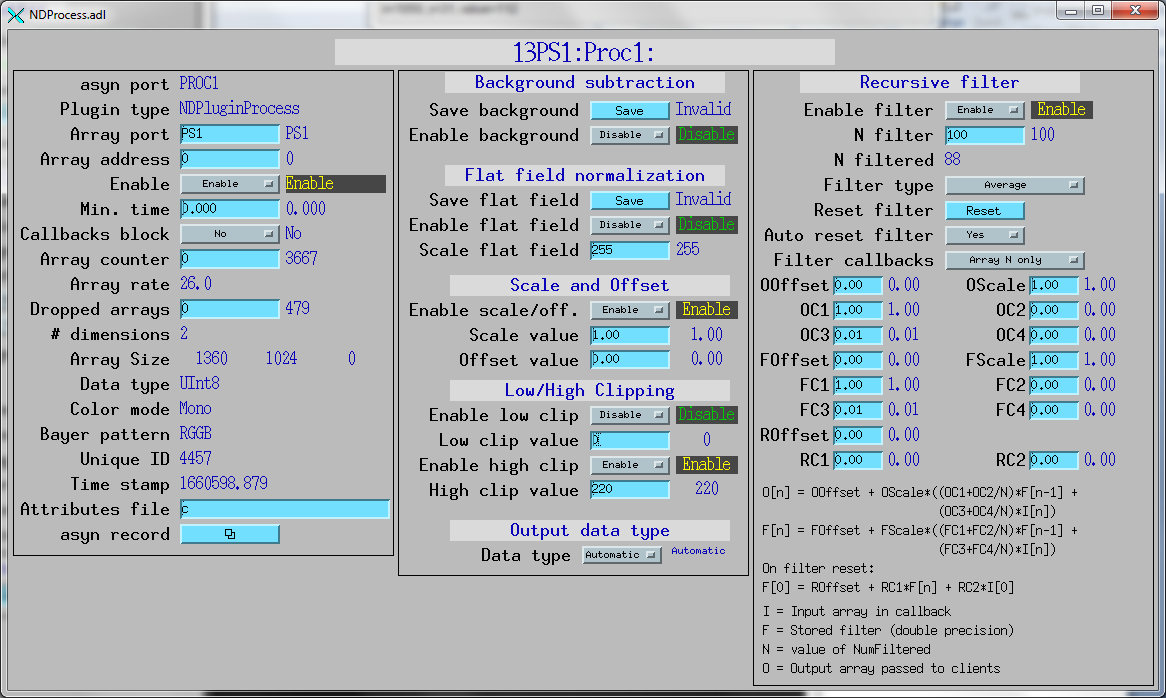Open the Auto reset filter Yes dropdown
The image size is (1166, 698).
(984, 235)
